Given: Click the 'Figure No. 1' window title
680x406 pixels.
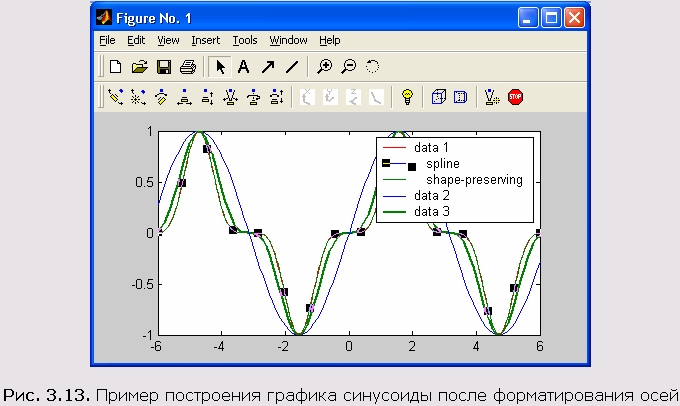Looking at the screenshot, I should (154, 18).
